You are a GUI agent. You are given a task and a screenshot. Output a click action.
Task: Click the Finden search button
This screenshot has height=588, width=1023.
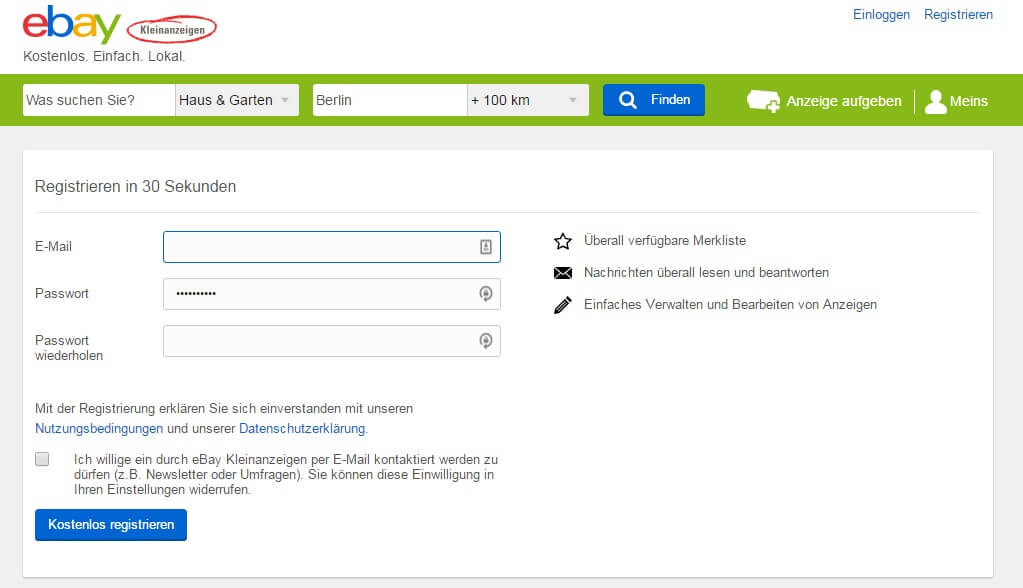pyautogui.click(x=654, y=100)
